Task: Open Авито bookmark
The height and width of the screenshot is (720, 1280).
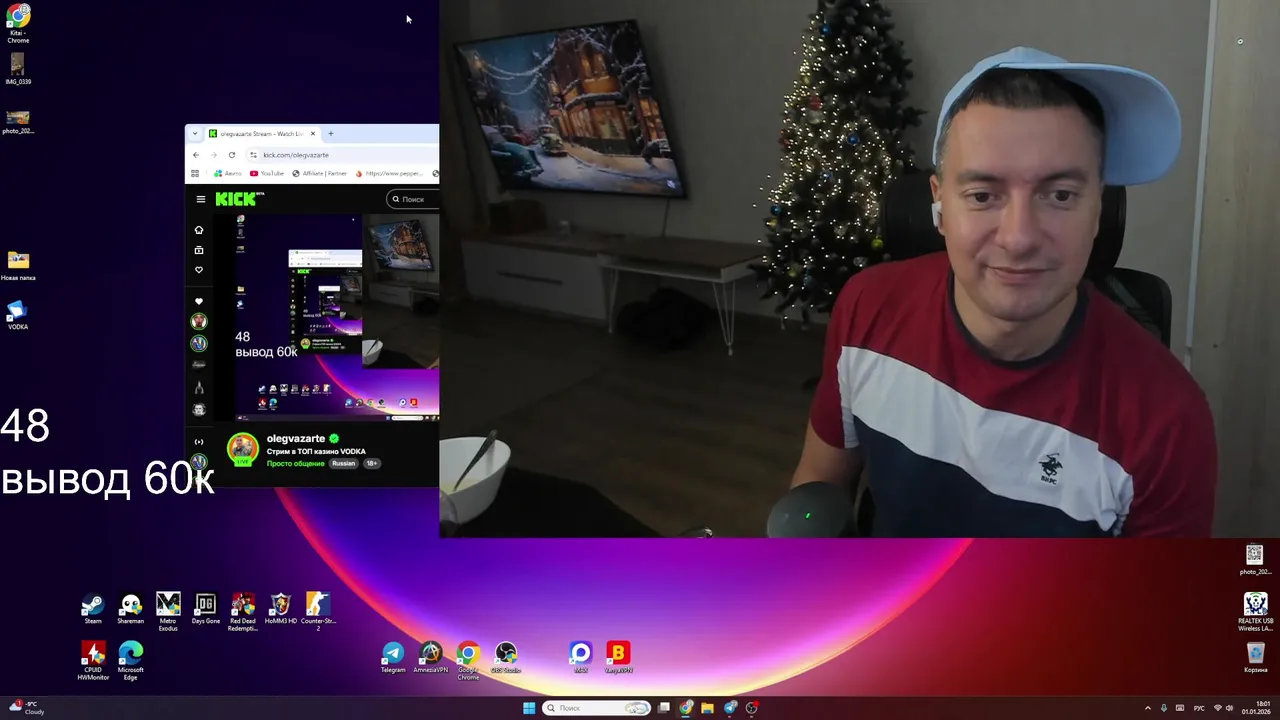Action: pos(227,174)
